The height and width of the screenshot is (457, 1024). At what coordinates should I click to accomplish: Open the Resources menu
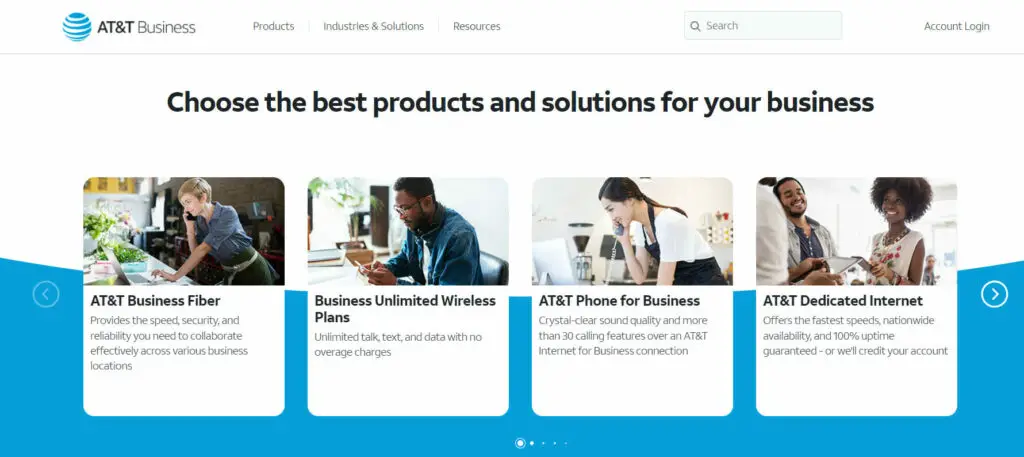point(477,26)
